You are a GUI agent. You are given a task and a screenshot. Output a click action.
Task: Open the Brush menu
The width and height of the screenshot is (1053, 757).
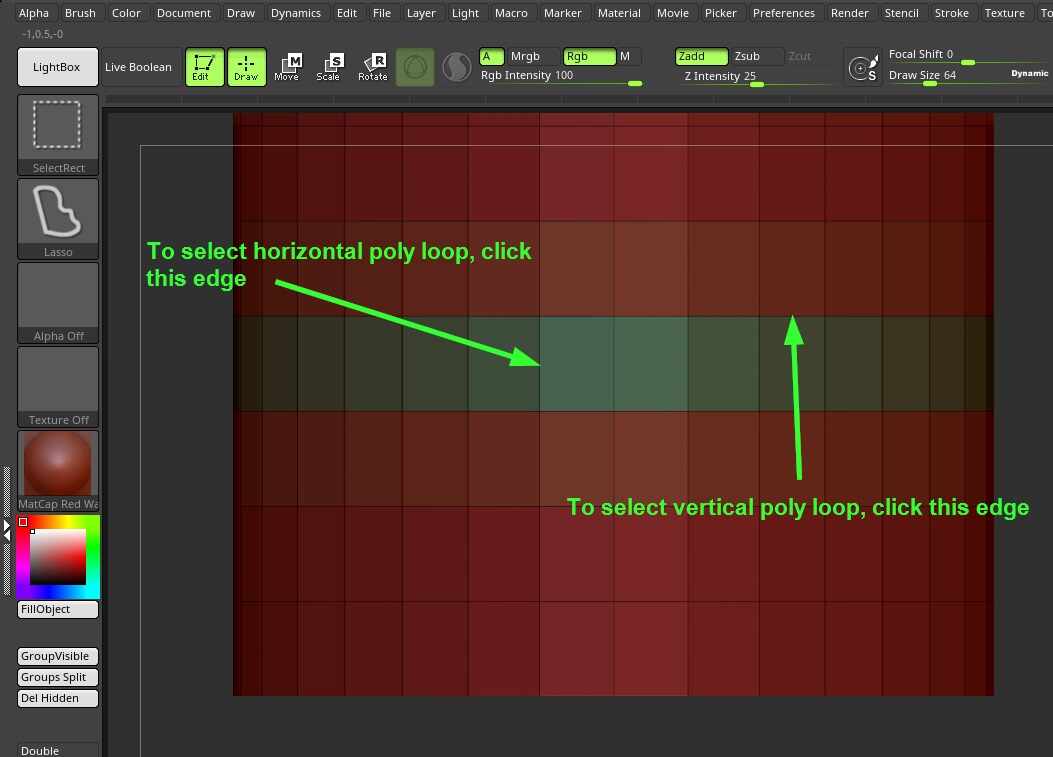[x=80, y=13]
